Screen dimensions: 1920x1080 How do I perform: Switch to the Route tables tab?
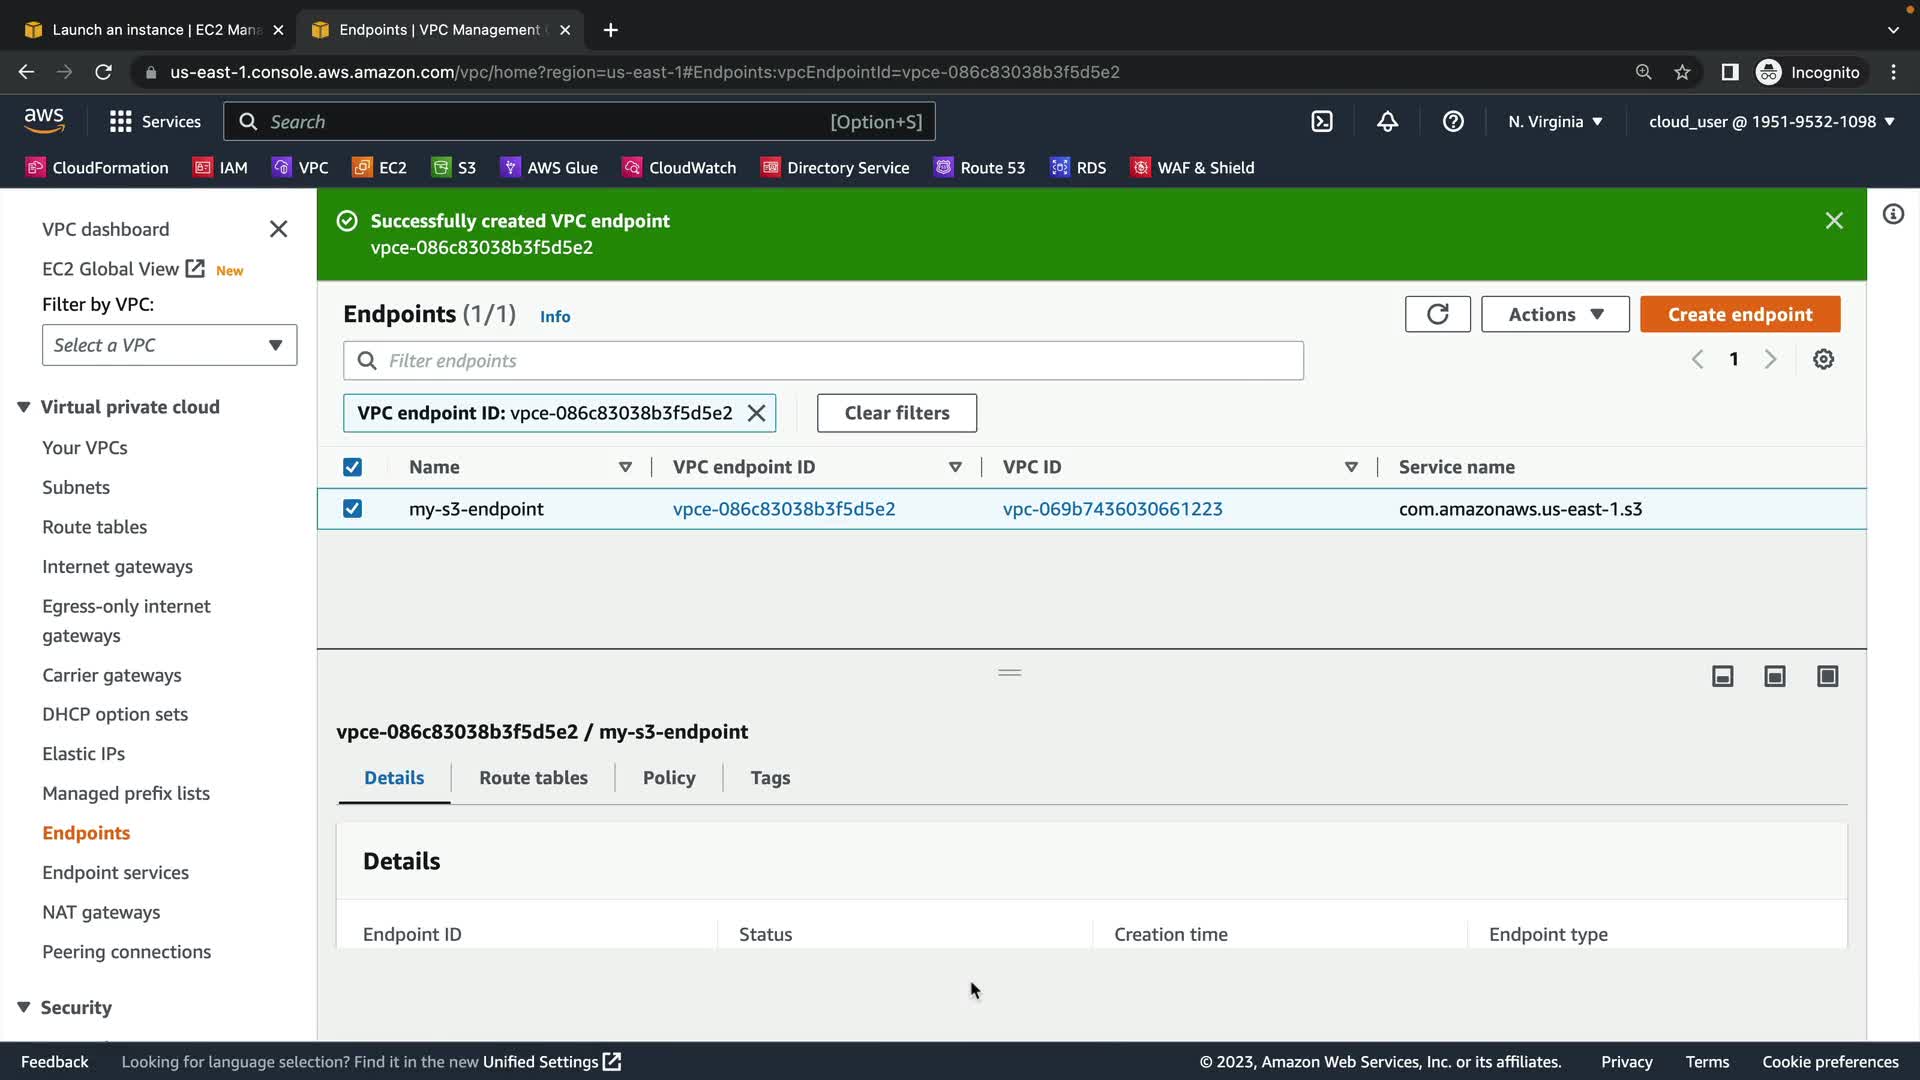pyautogui.click(x=533, y=778)
